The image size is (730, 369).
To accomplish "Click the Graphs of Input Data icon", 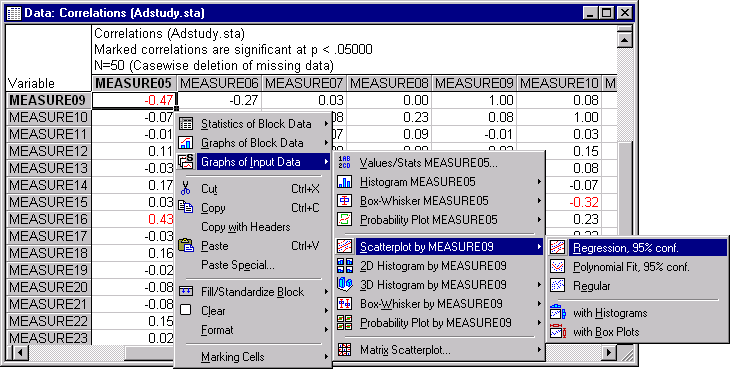I will click(186, 162).
